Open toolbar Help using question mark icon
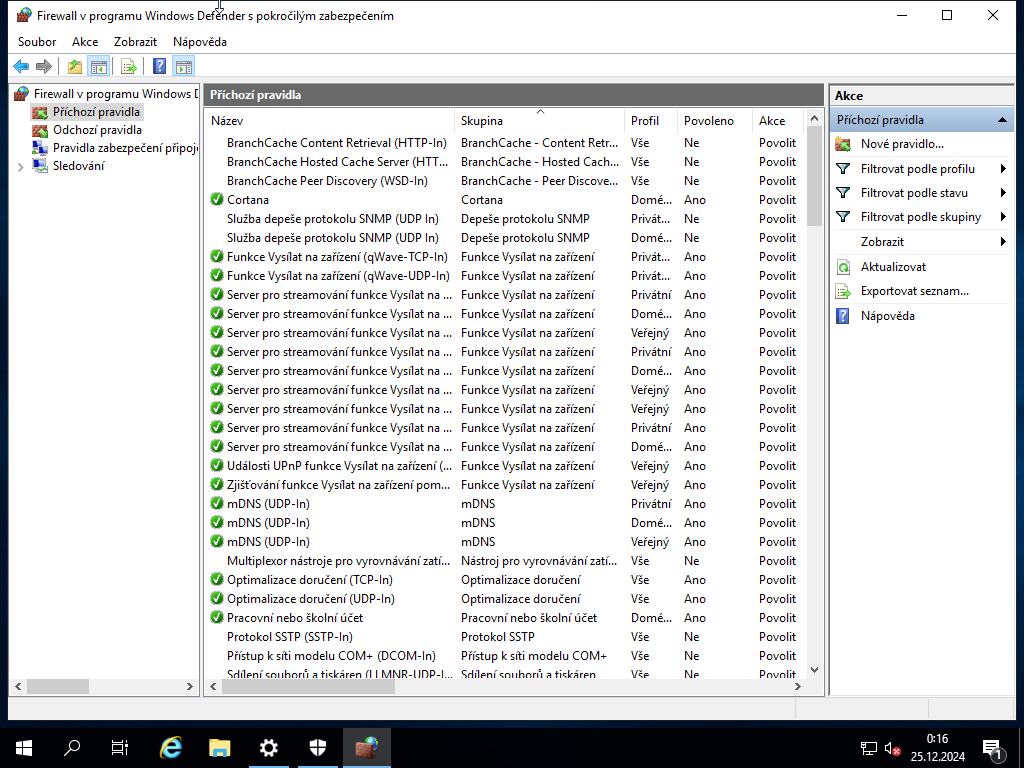 pyautogui.click(x=158, y=66)
